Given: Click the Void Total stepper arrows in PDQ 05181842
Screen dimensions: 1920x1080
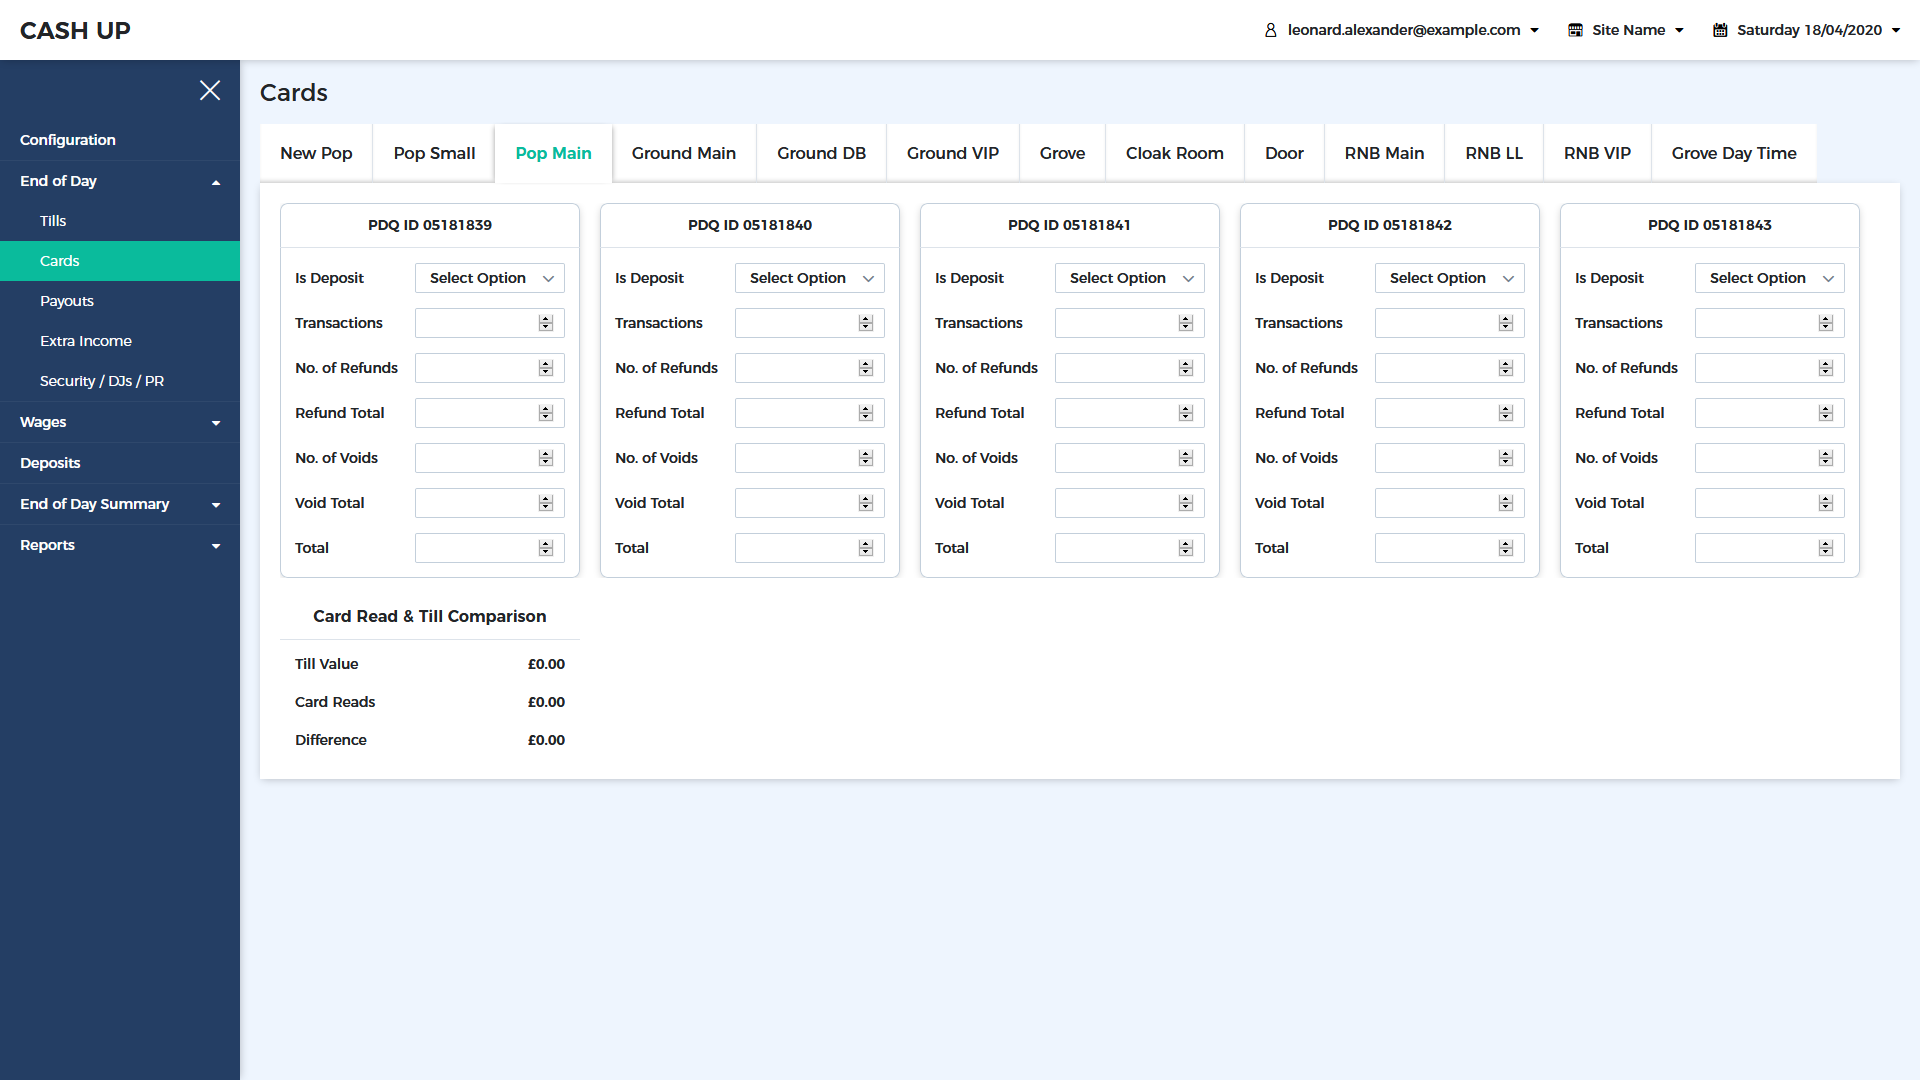Looking at the screenshot, I should [x=1506, y=503].
